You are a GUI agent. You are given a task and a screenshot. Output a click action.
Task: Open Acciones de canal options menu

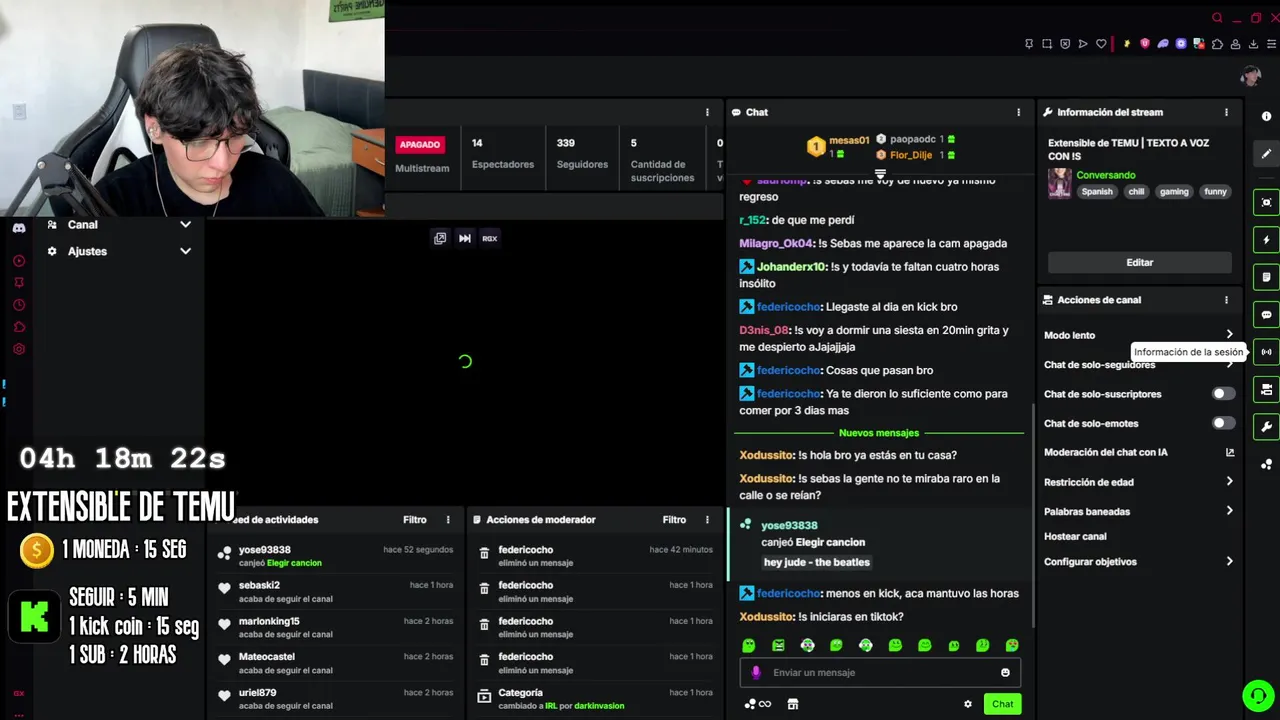point(1226,300)
